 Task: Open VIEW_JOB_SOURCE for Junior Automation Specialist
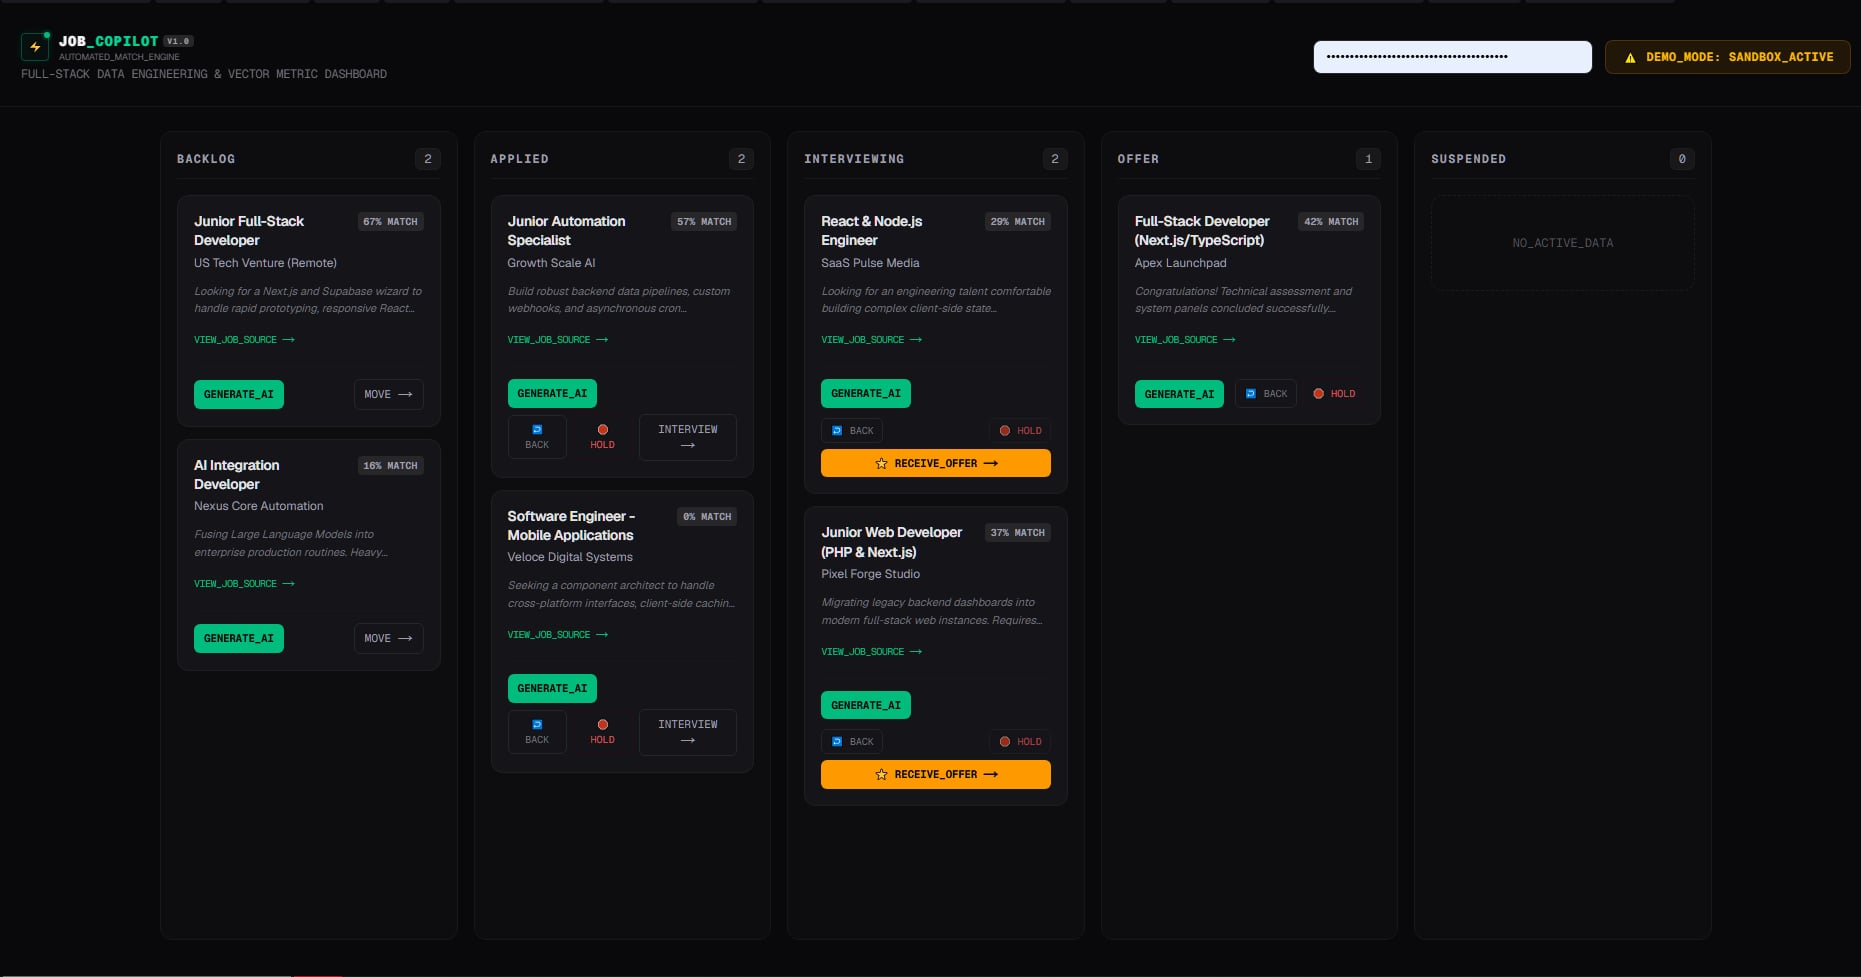557,340
